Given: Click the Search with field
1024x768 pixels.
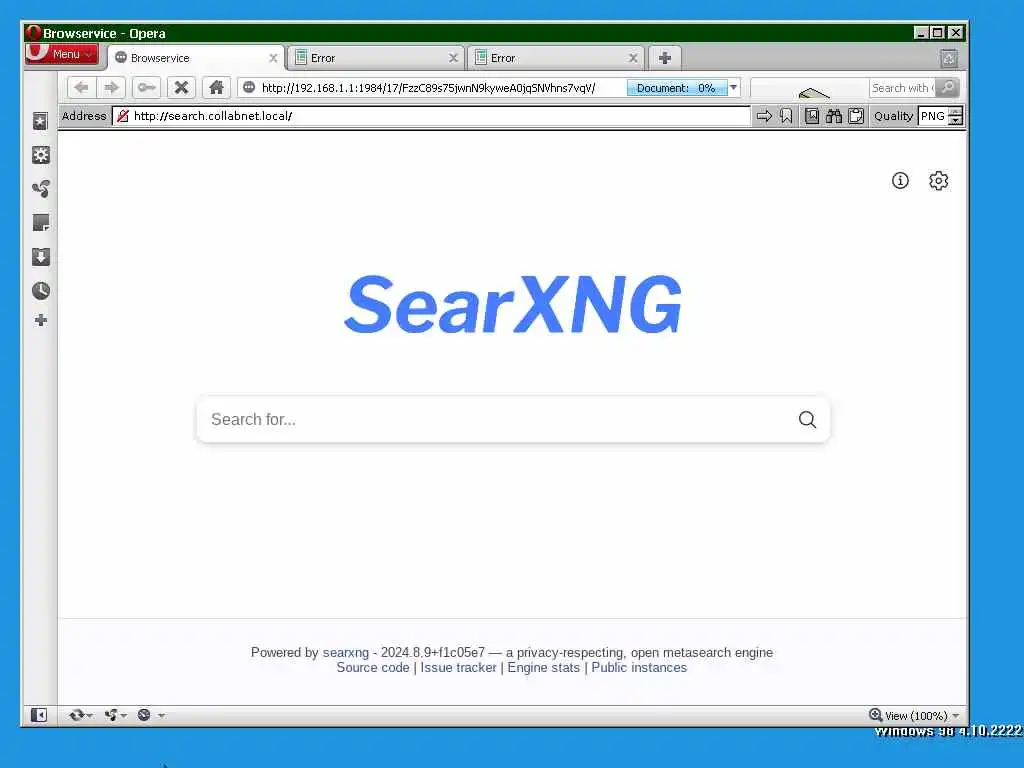Looking at the screenshot, I should click(x=902, y=88).
